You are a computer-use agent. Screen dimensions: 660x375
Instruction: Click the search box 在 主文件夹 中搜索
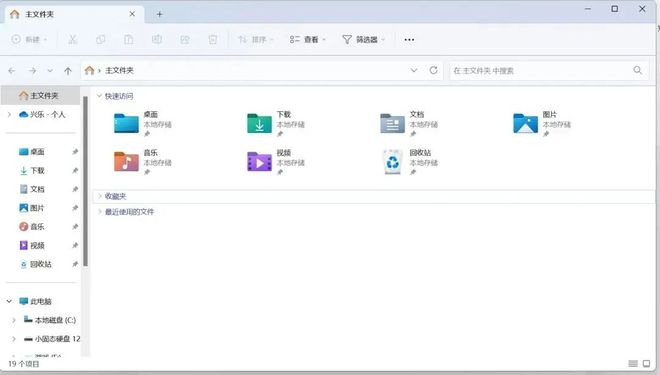pos(549,71)
